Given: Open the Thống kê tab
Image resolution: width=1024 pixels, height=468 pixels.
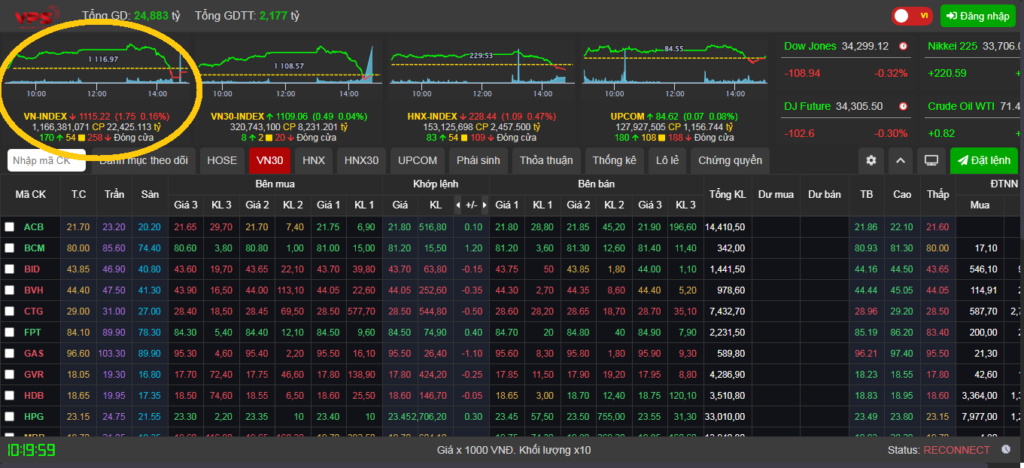Looking at the screenshot, I should pyautogui.click(x=615, y=160).
